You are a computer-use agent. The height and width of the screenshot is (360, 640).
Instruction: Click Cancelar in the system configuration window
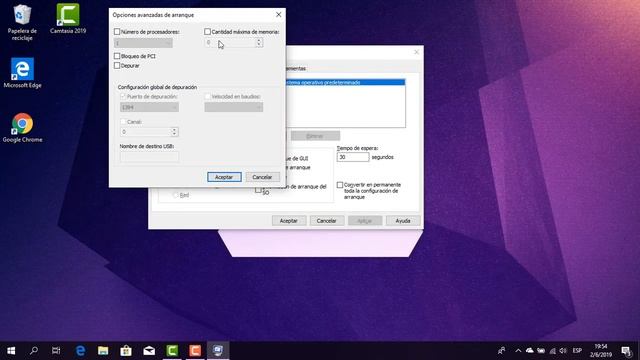[x=327, y=221]
